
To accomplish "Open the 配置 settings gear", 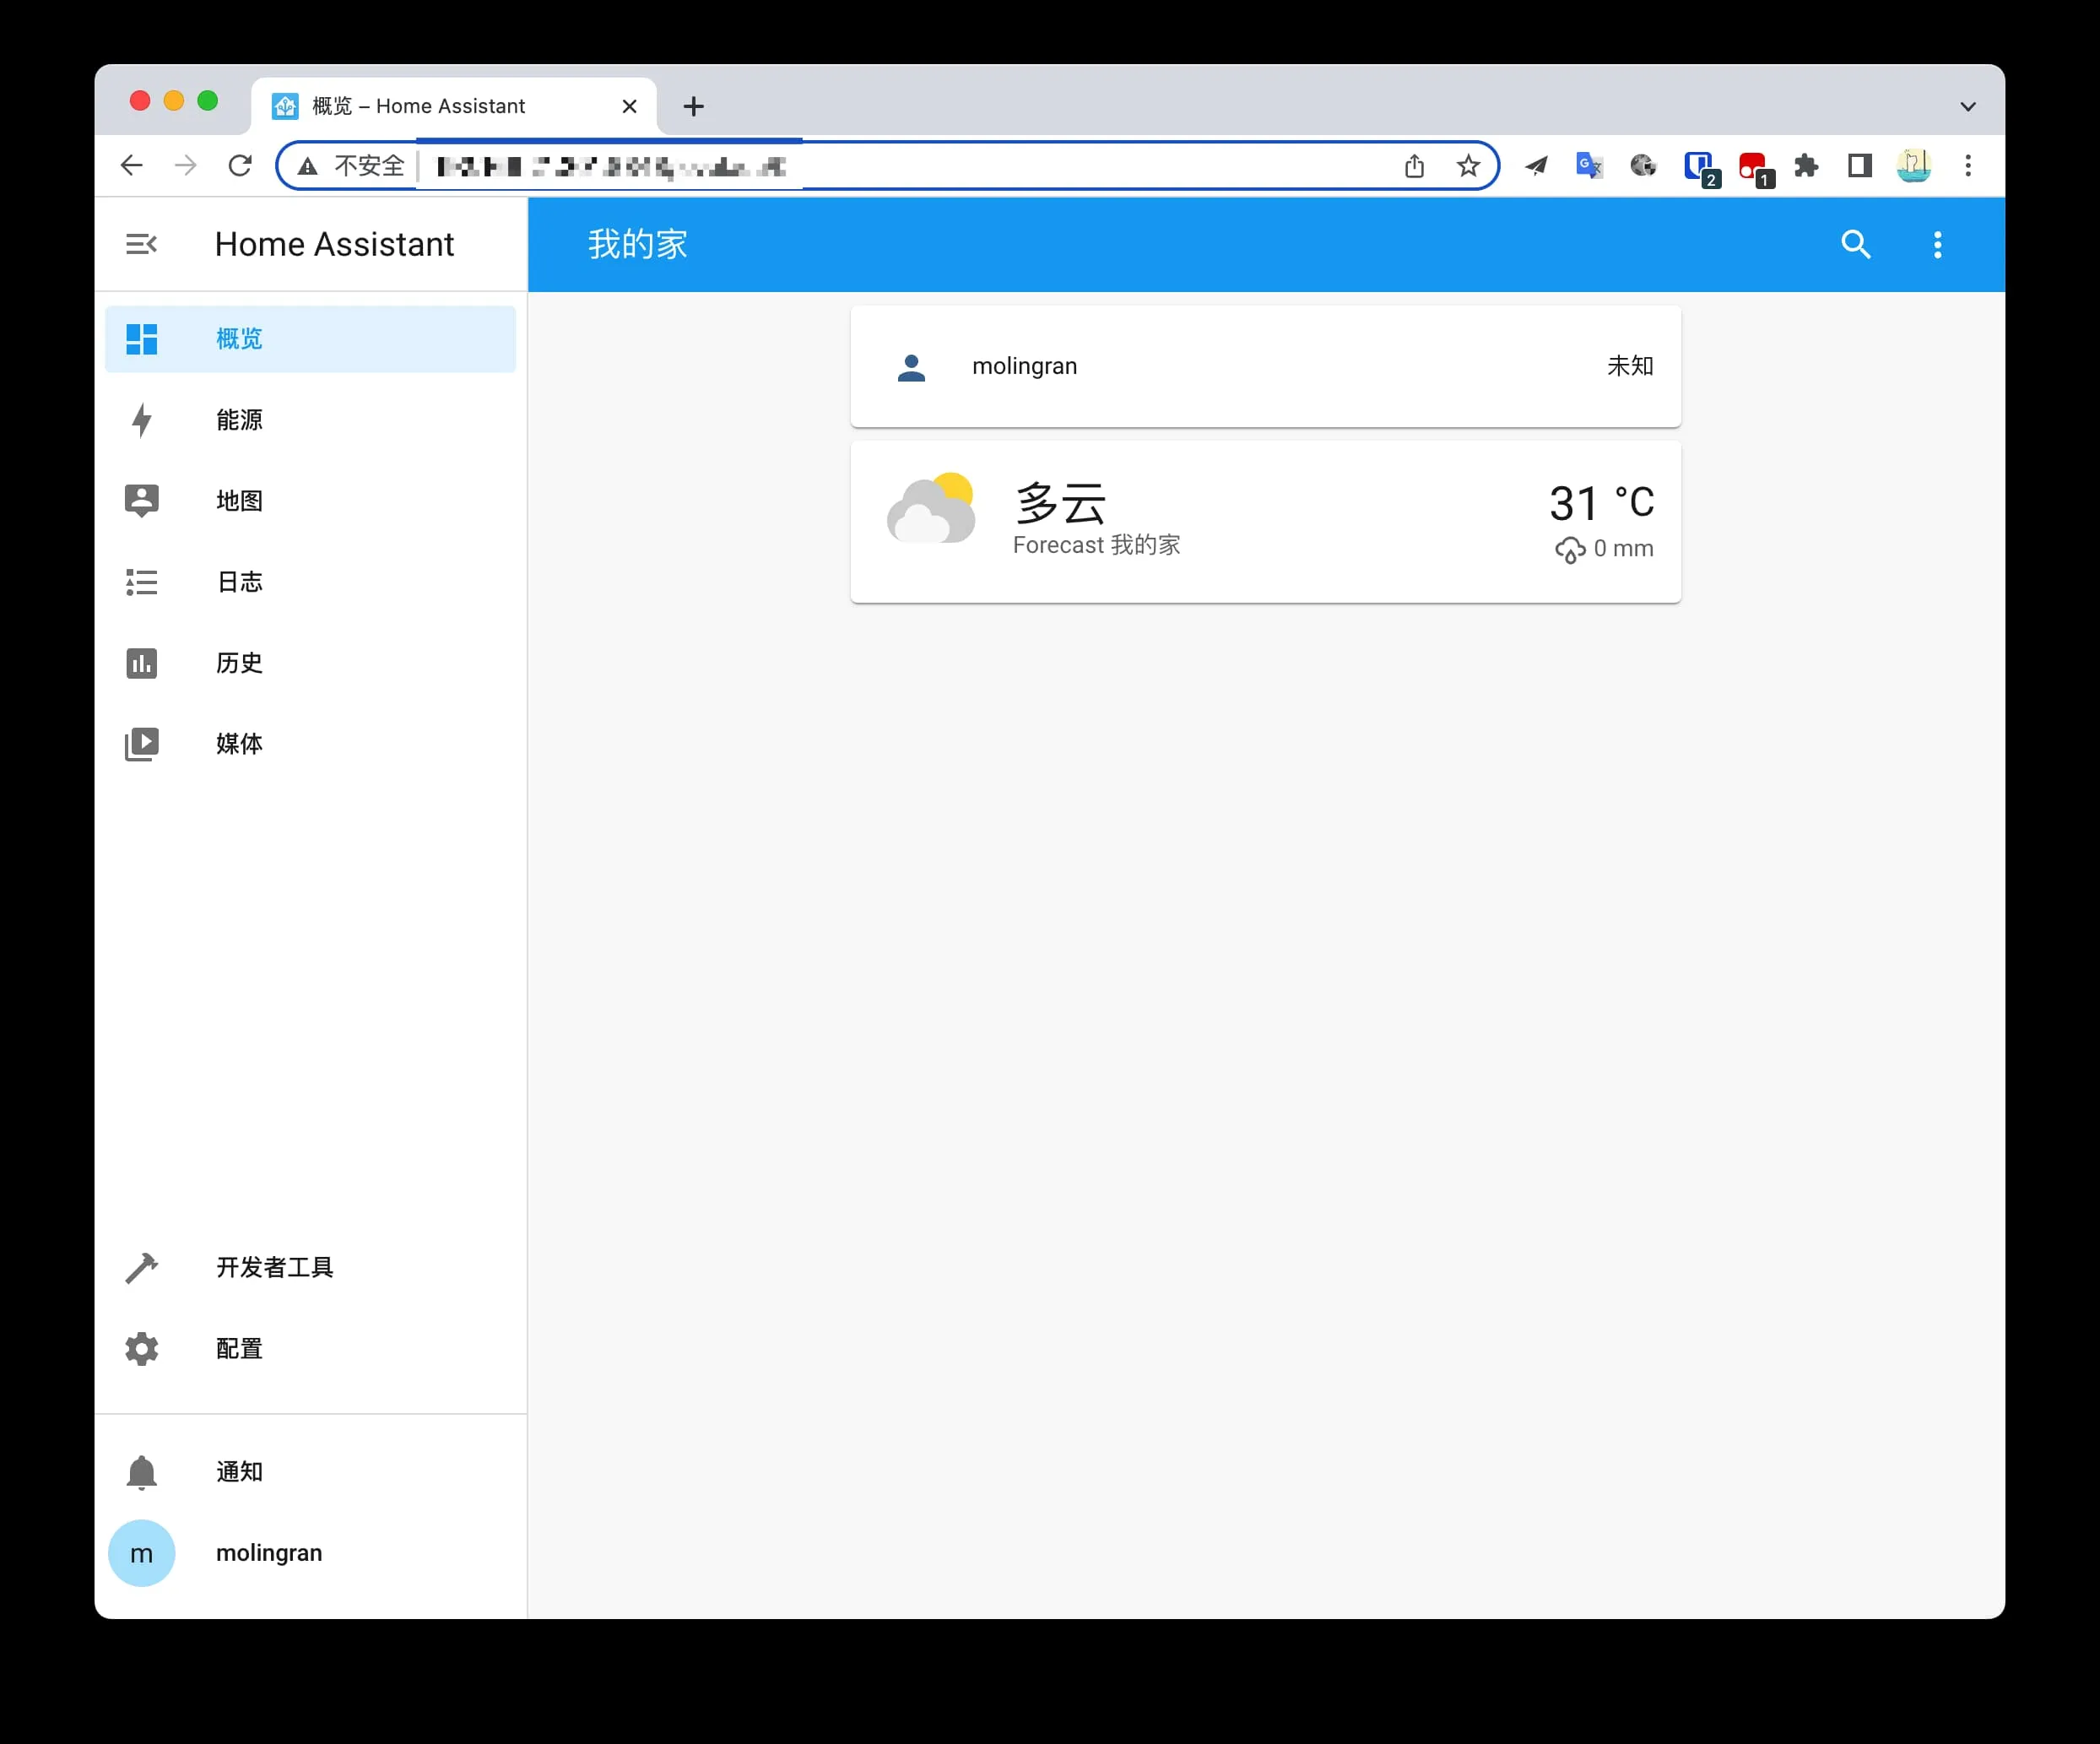I will tap(239, 1348).
